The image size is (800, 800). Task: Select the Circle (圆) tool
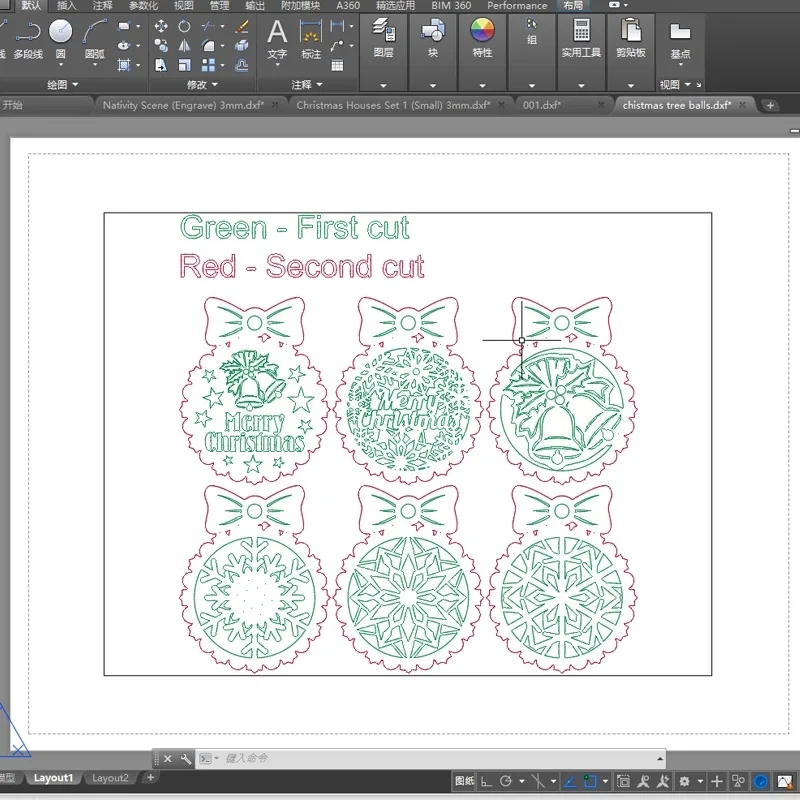(x=60, y=39)
